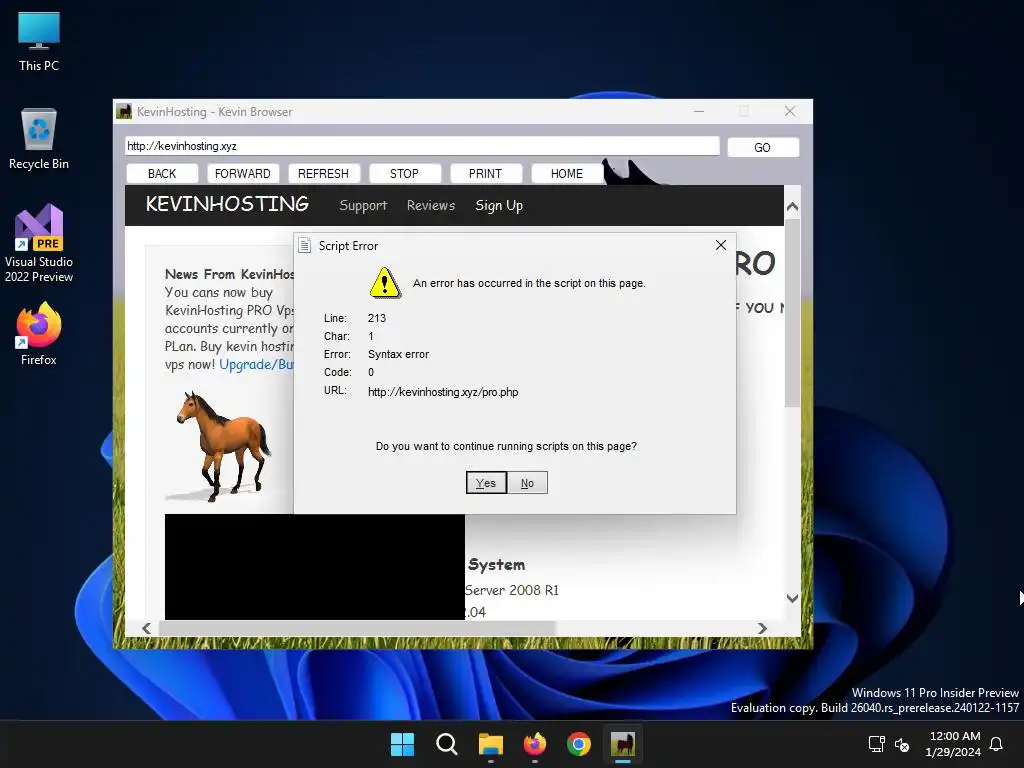Launch Firefox from desktop shortcut
The image size is (1024, 768).
pyautogui.click(x=39, y=334)
